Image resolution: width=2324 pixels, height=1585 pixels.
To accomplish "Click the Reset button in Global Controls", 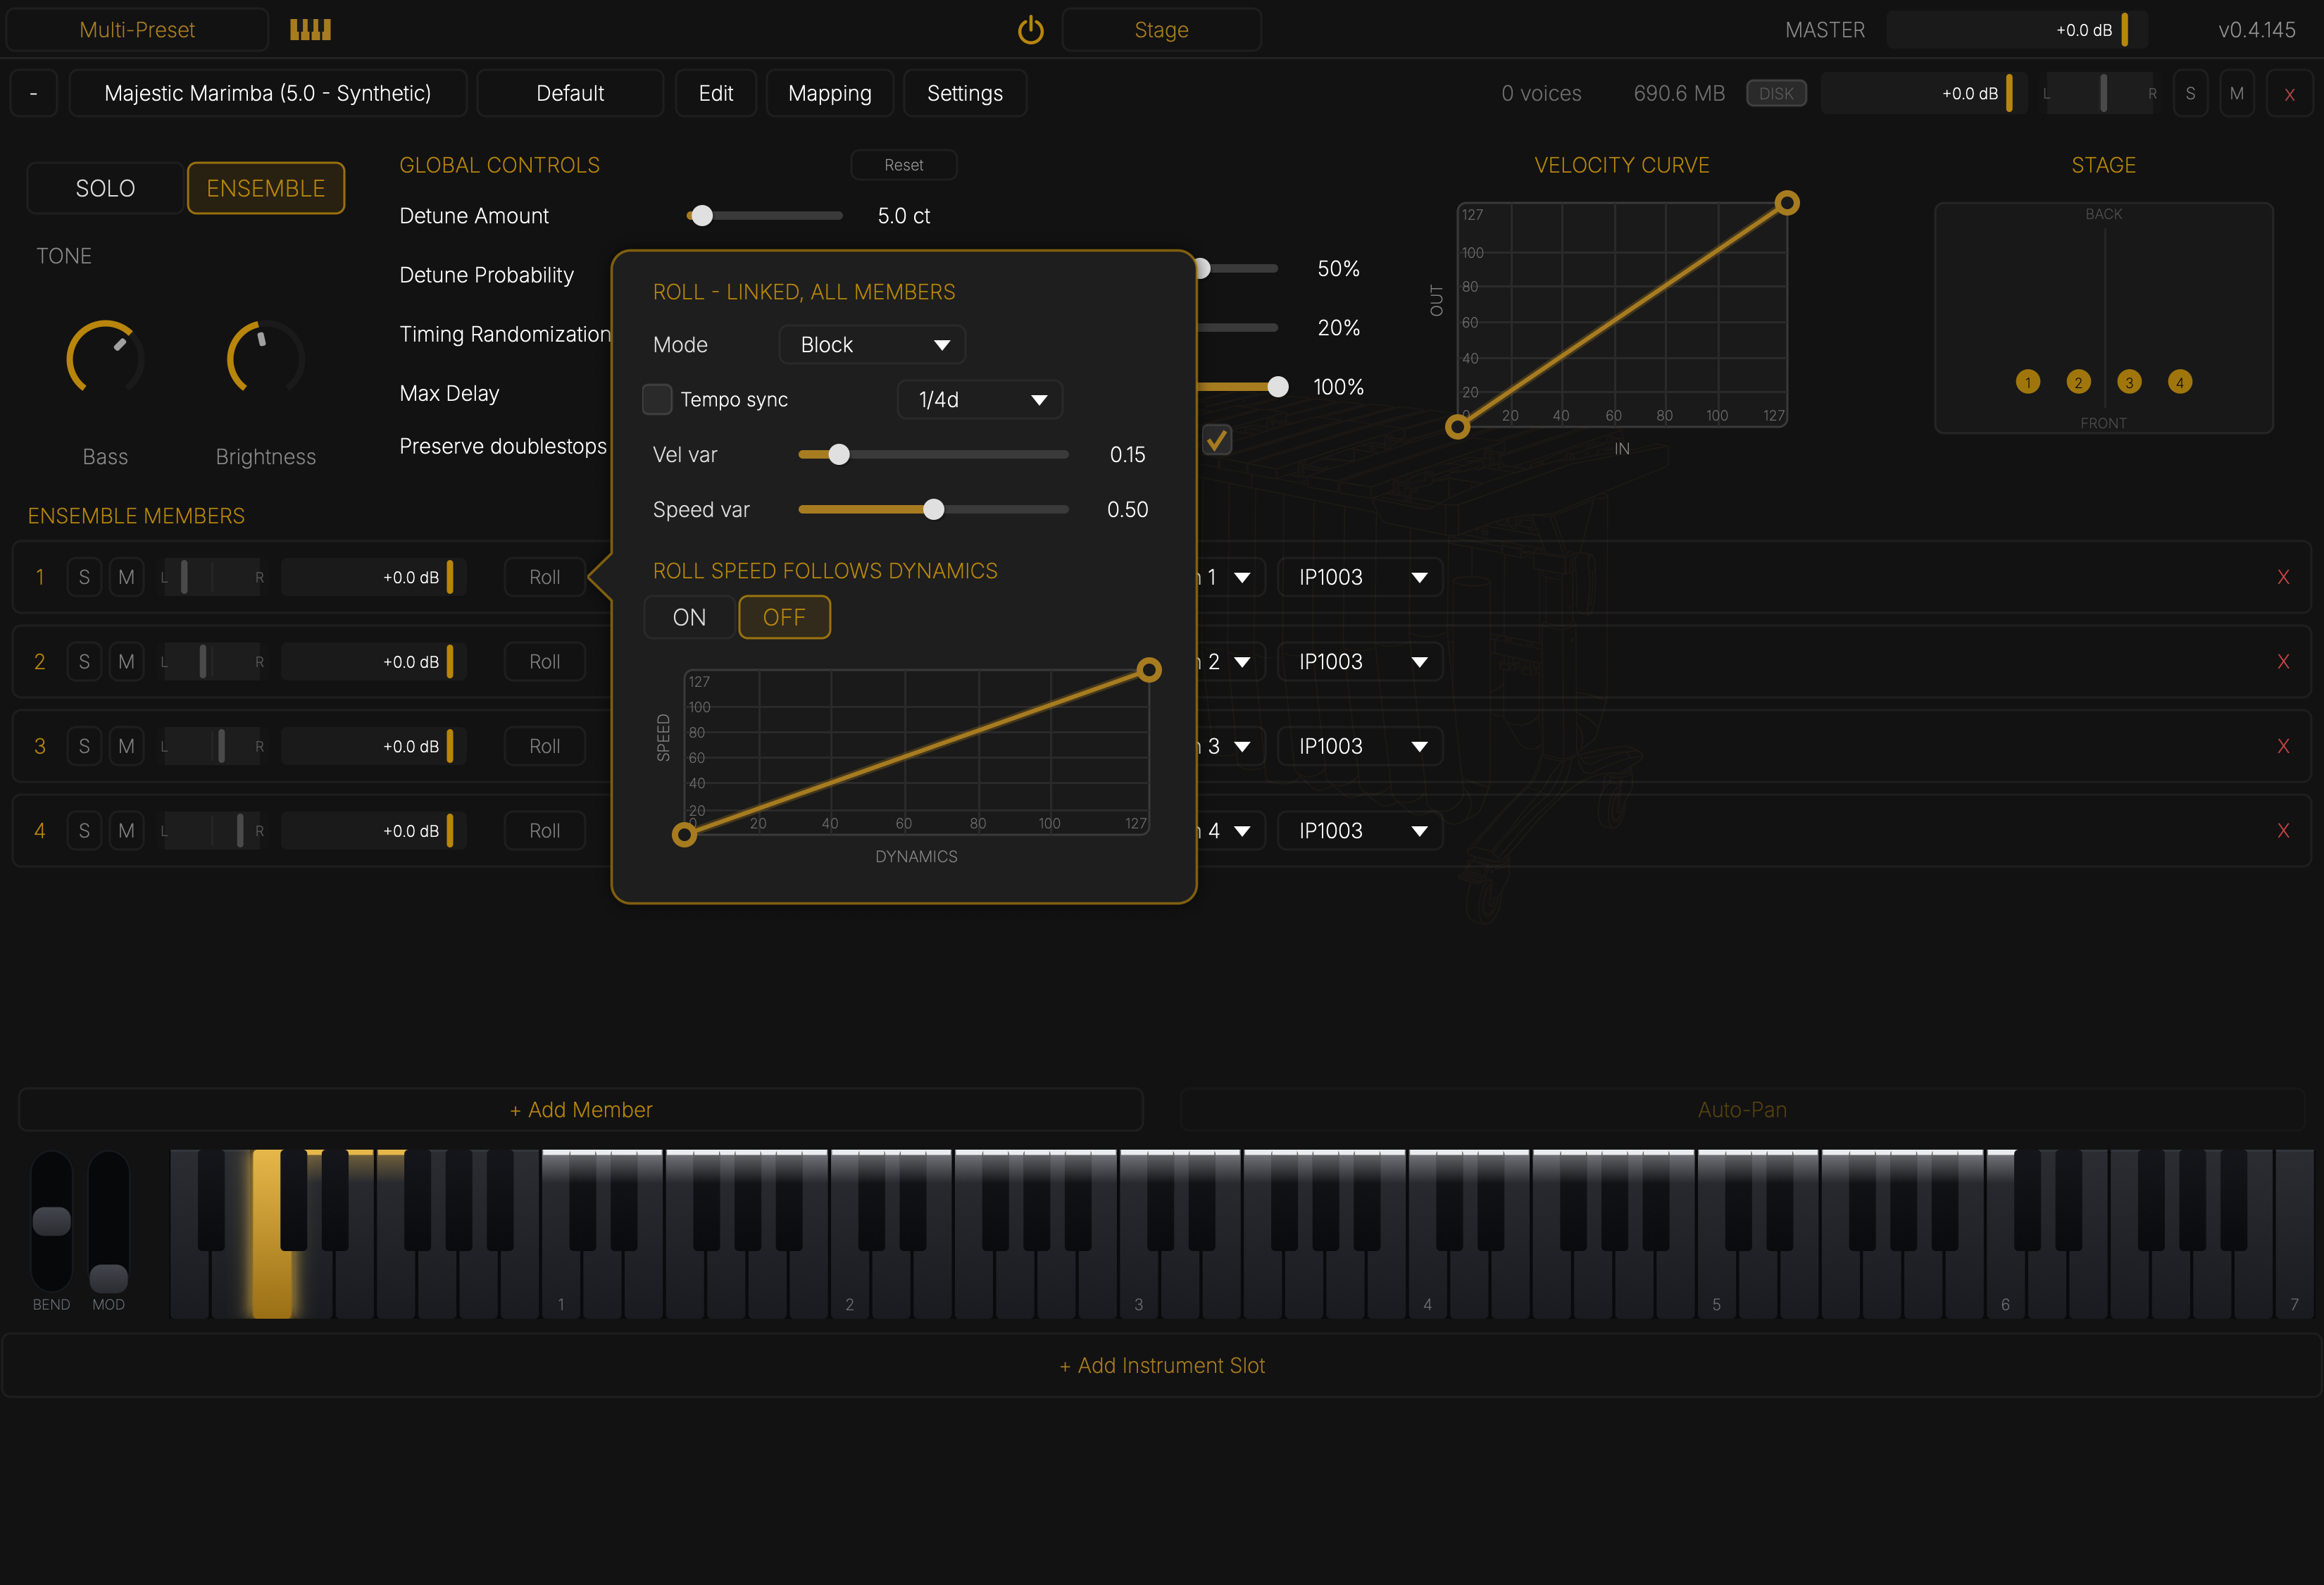I will pos(904,165).
